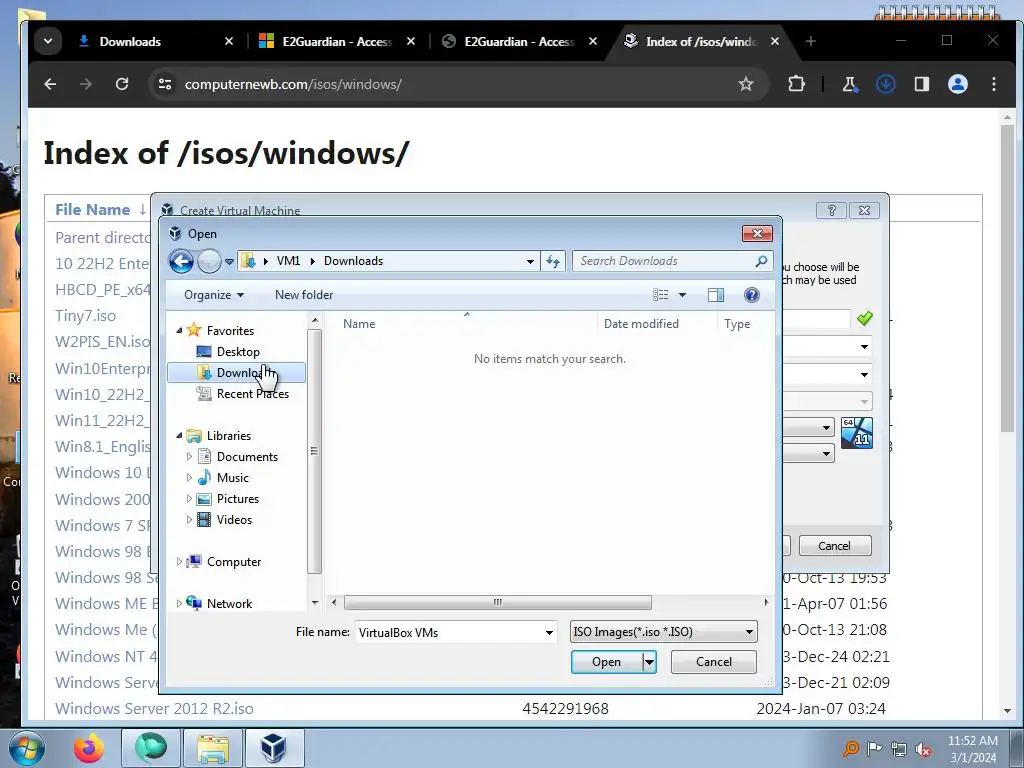1024x768 pixels.
Task: Open the Windows Start button
Action: pyautogui.click(x=27, y=748)
